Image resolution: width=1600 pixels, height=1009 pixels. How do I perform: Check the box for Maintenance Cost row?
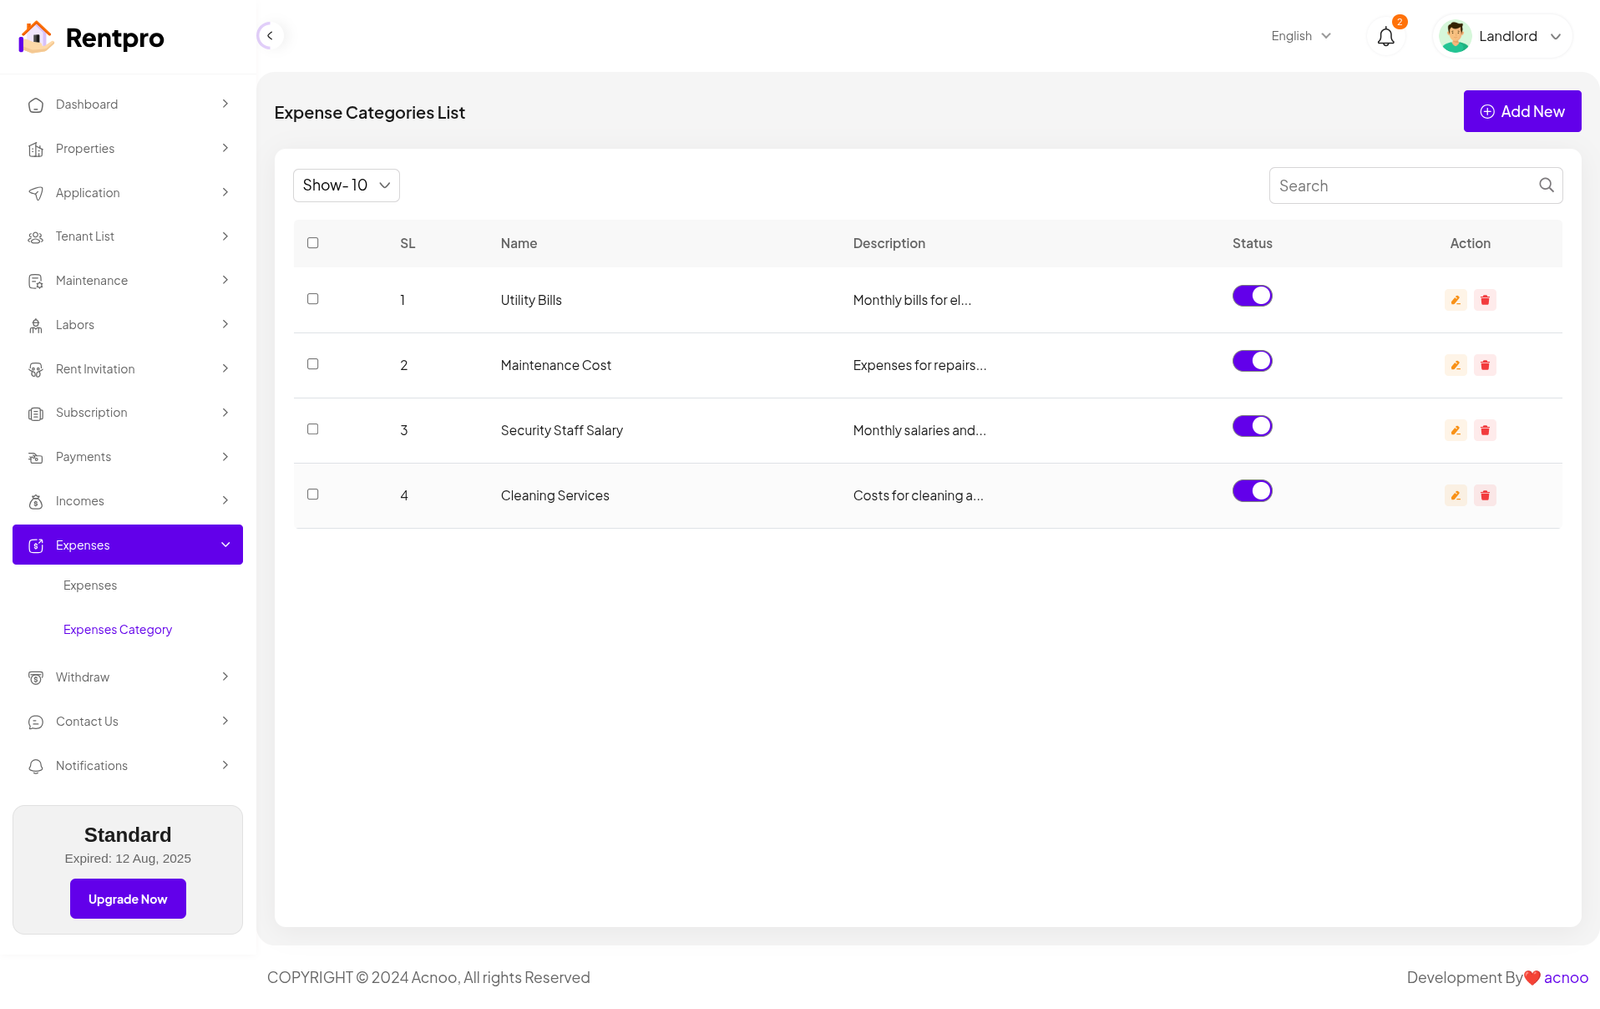click(x=313, y=364)
